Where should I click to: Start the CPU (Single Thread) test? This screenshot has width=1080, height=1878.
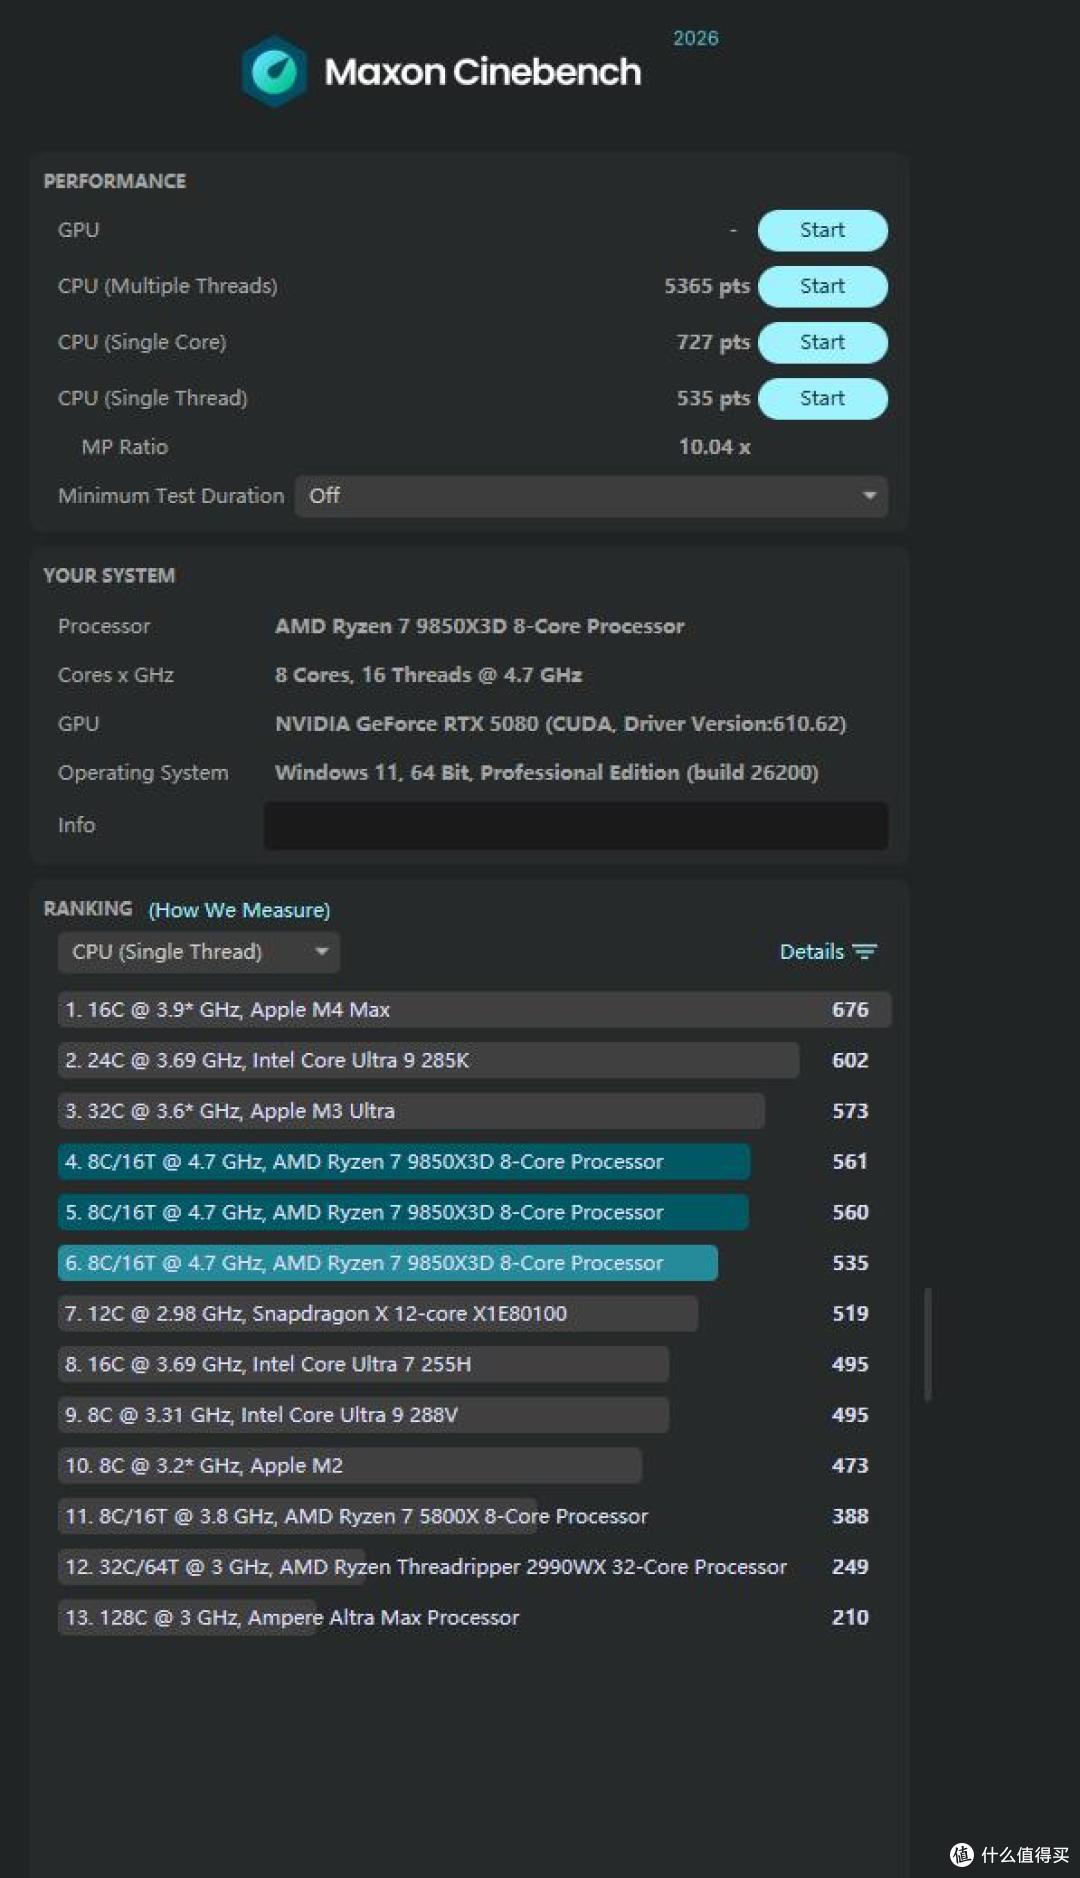(x=822, y=398)
